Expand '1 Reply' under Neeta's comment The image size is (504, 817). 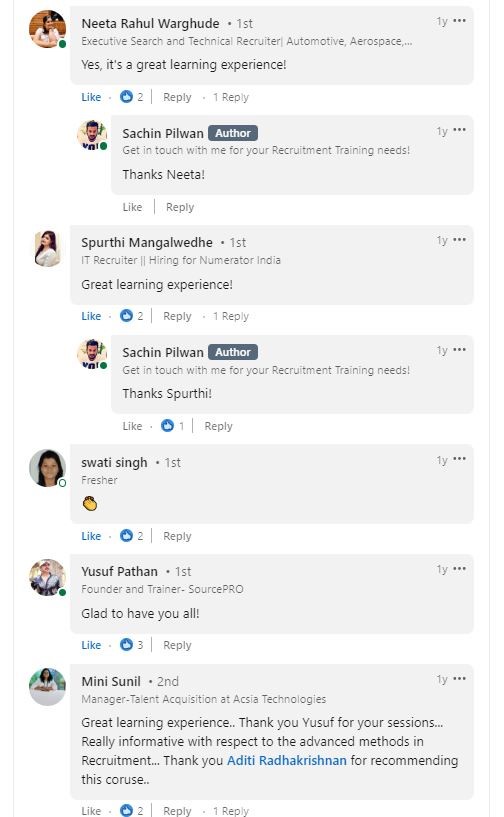tap(231, 97)
